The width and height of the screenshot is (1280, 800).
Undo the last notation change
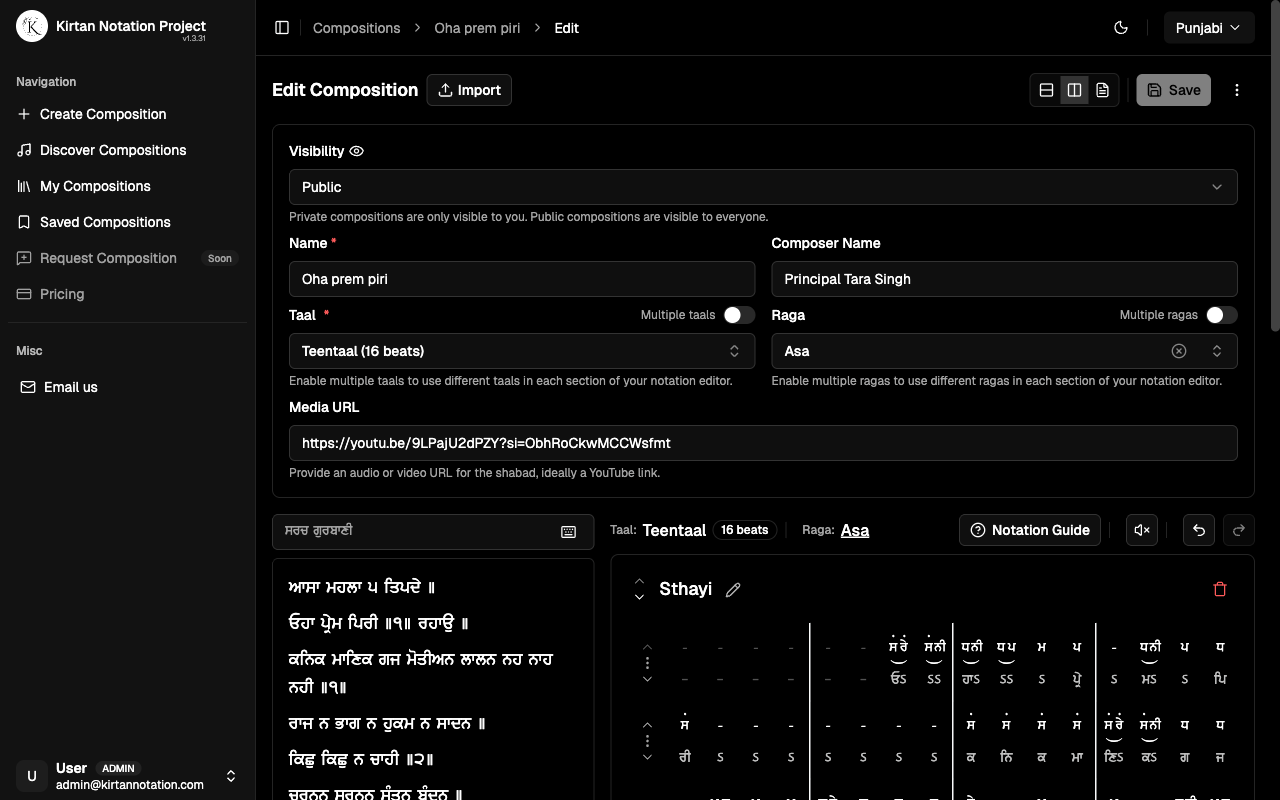pyautogui.click(x=1198, y=530)
